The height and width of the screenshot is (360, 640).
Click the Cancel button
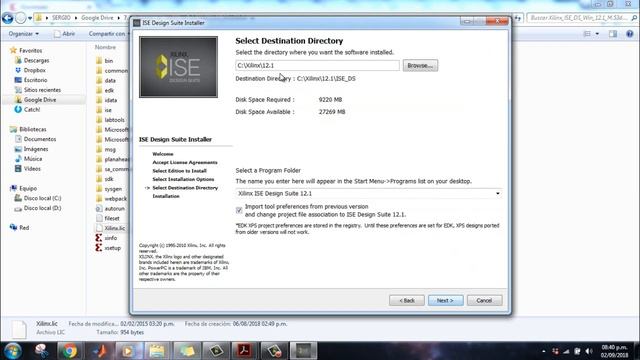[x=484, y=300]
